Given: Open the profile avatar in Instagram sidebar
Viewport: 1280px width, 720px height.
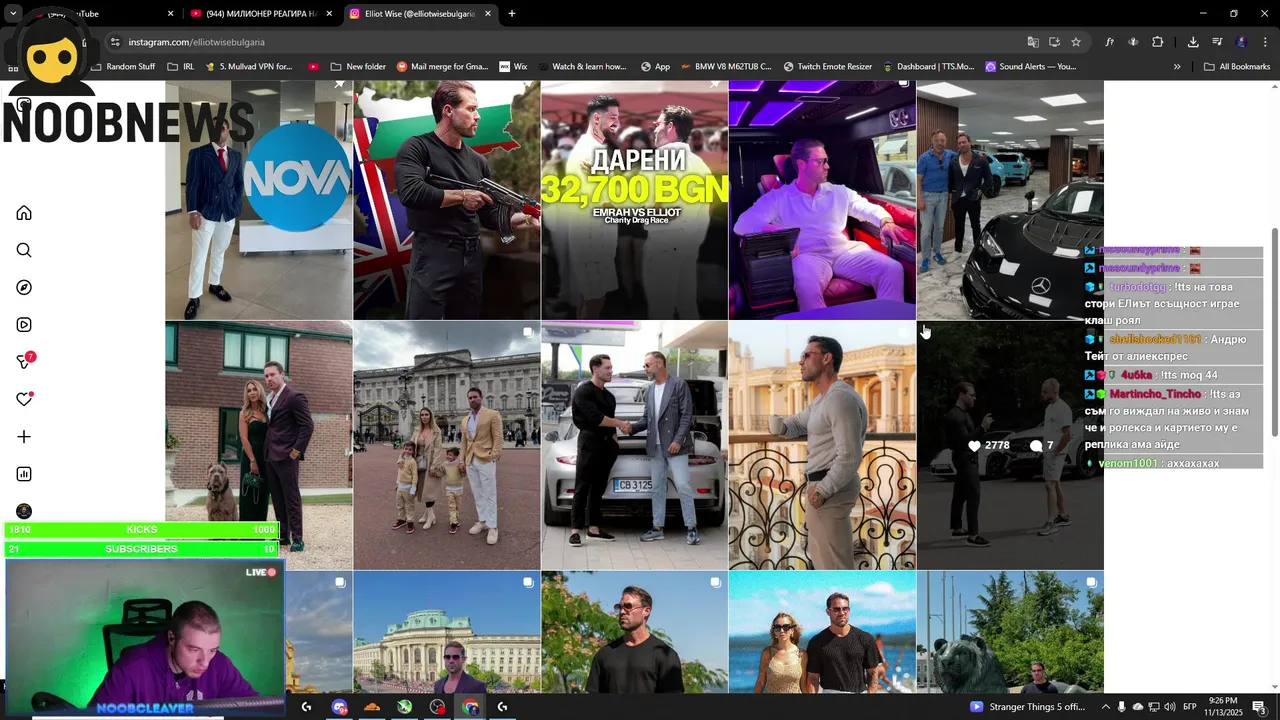Looking at the screenshot, I should click(x=24, y=511).
